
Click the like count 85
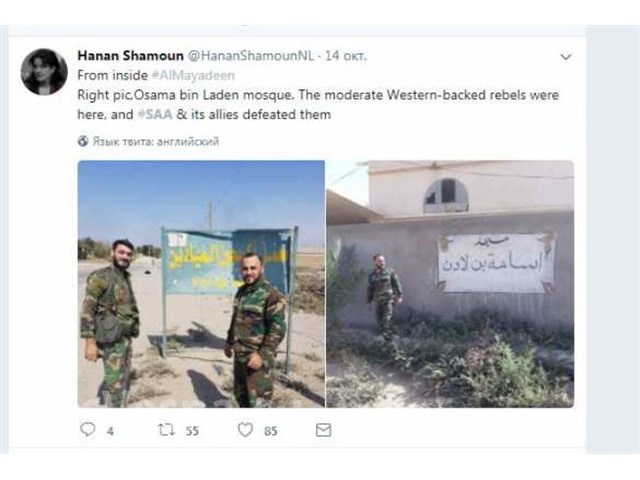271,431
